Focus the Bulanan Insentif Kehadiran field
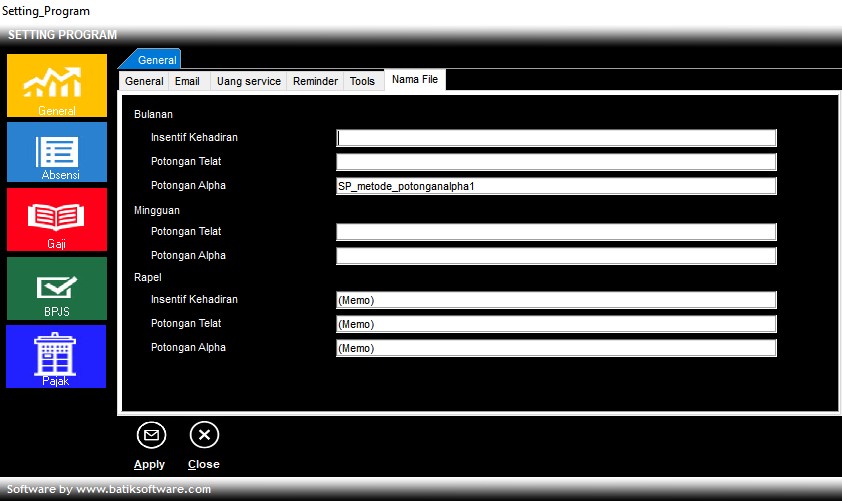 [x=556, y=138]
